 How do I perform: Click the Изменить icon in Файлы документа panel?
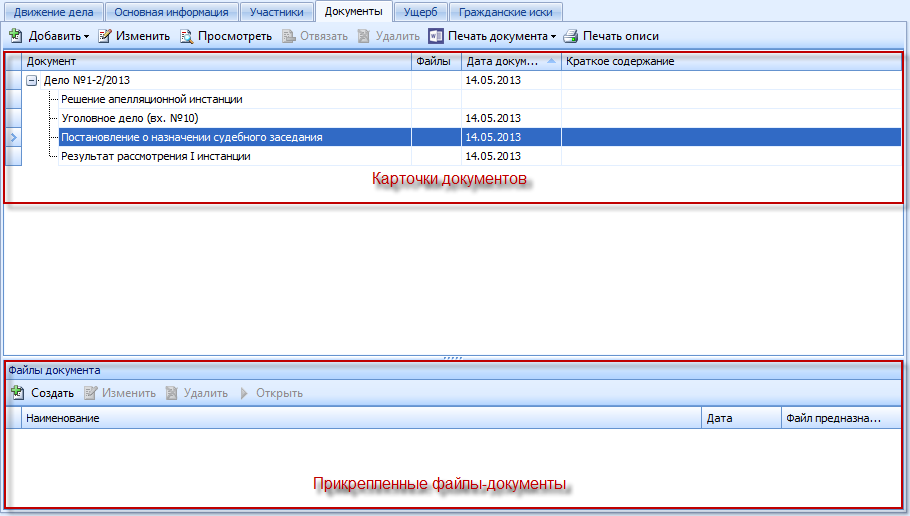pos(91,393)
